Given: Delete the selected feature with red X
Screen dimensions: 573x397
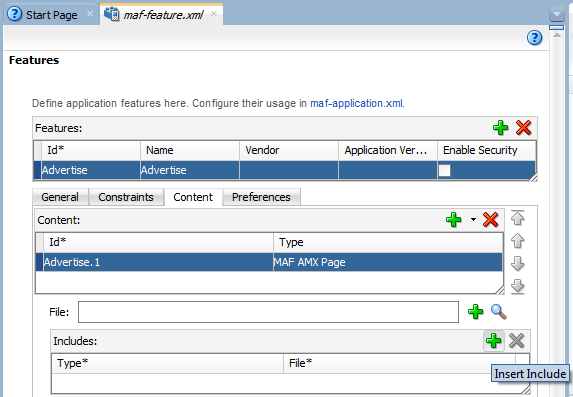Looking at the screenshot, I should pyautogui.click(x=523, y=128).
